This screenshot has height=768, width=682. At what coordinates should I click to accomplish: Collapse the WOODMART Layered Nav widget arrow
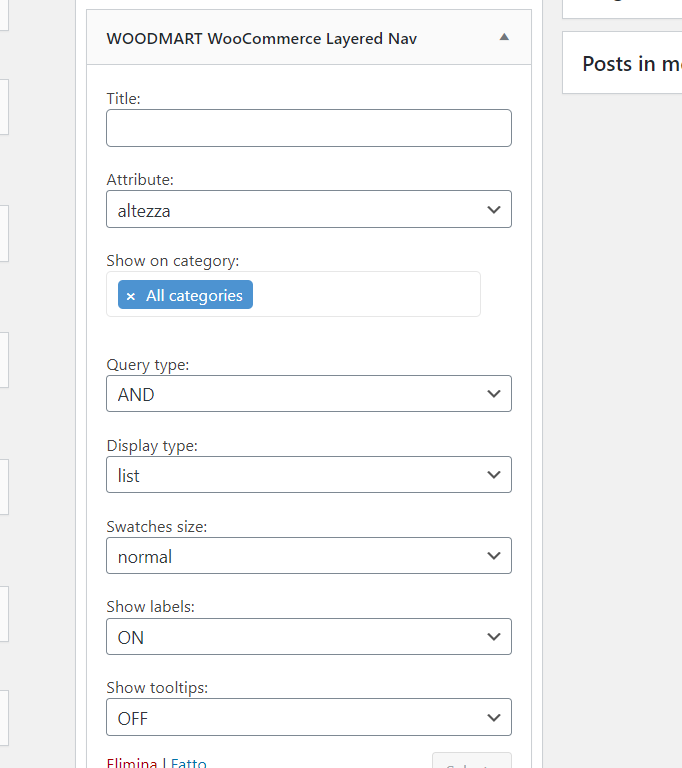(504, 38)
